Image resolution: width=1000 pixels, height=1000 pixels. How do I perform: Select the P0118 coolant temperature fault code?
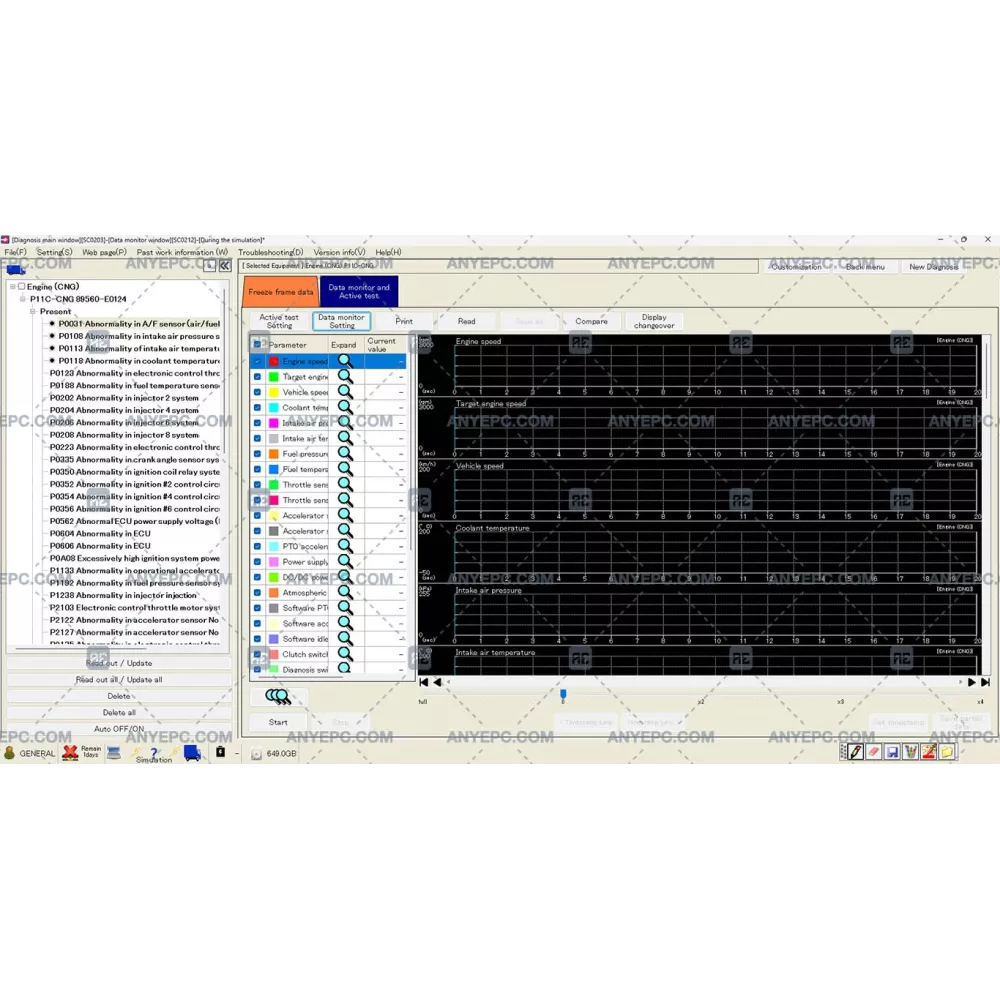pos(138,361)
